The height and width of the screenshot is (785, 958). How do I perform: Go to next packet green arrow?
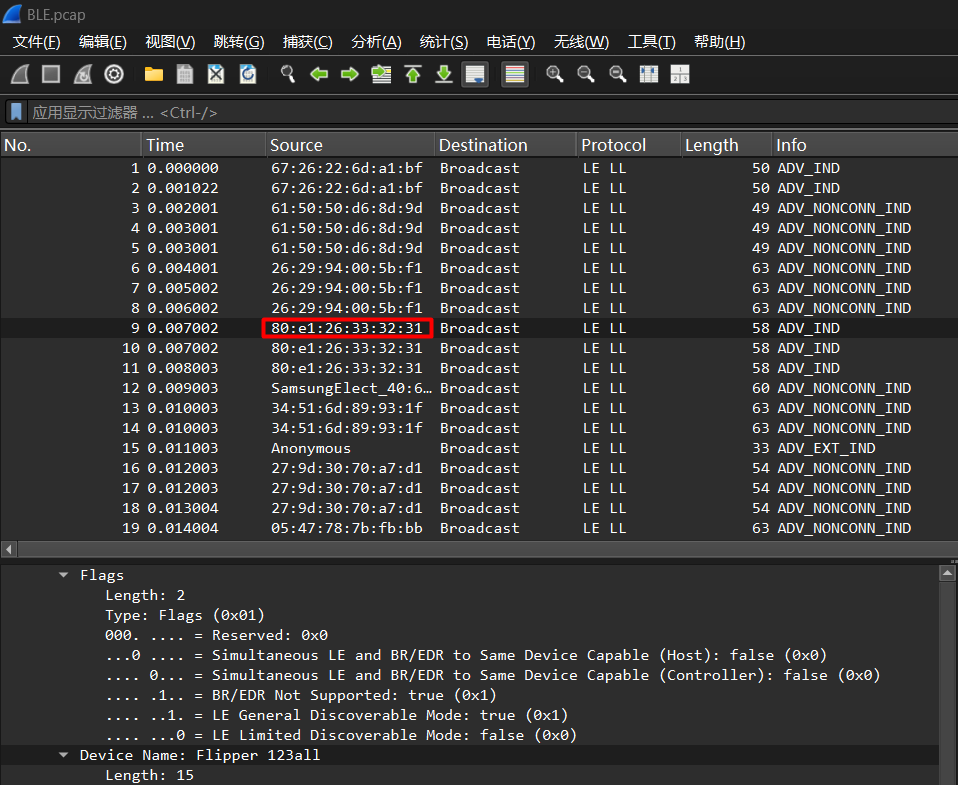pyautogui.click(x=349, y=75)
